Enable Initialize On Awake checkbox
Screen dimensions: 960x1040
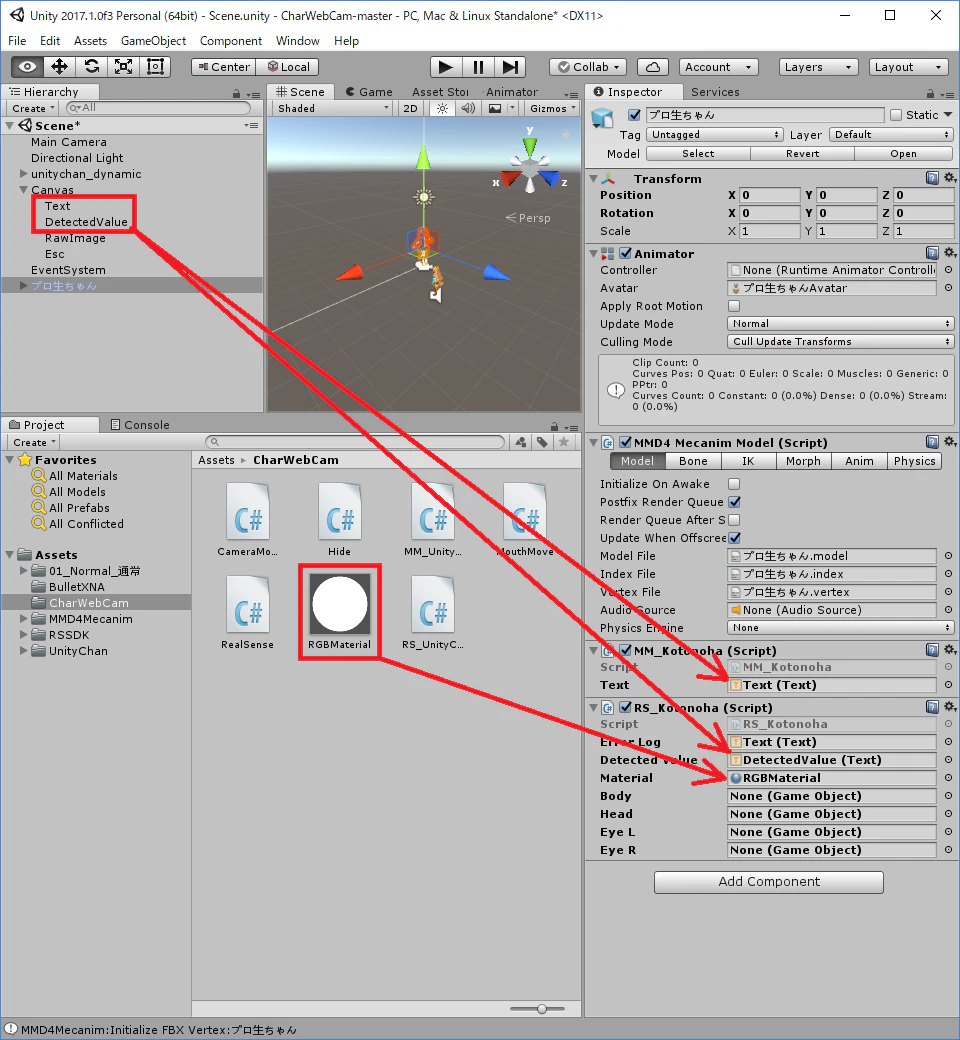click(734, 484)
